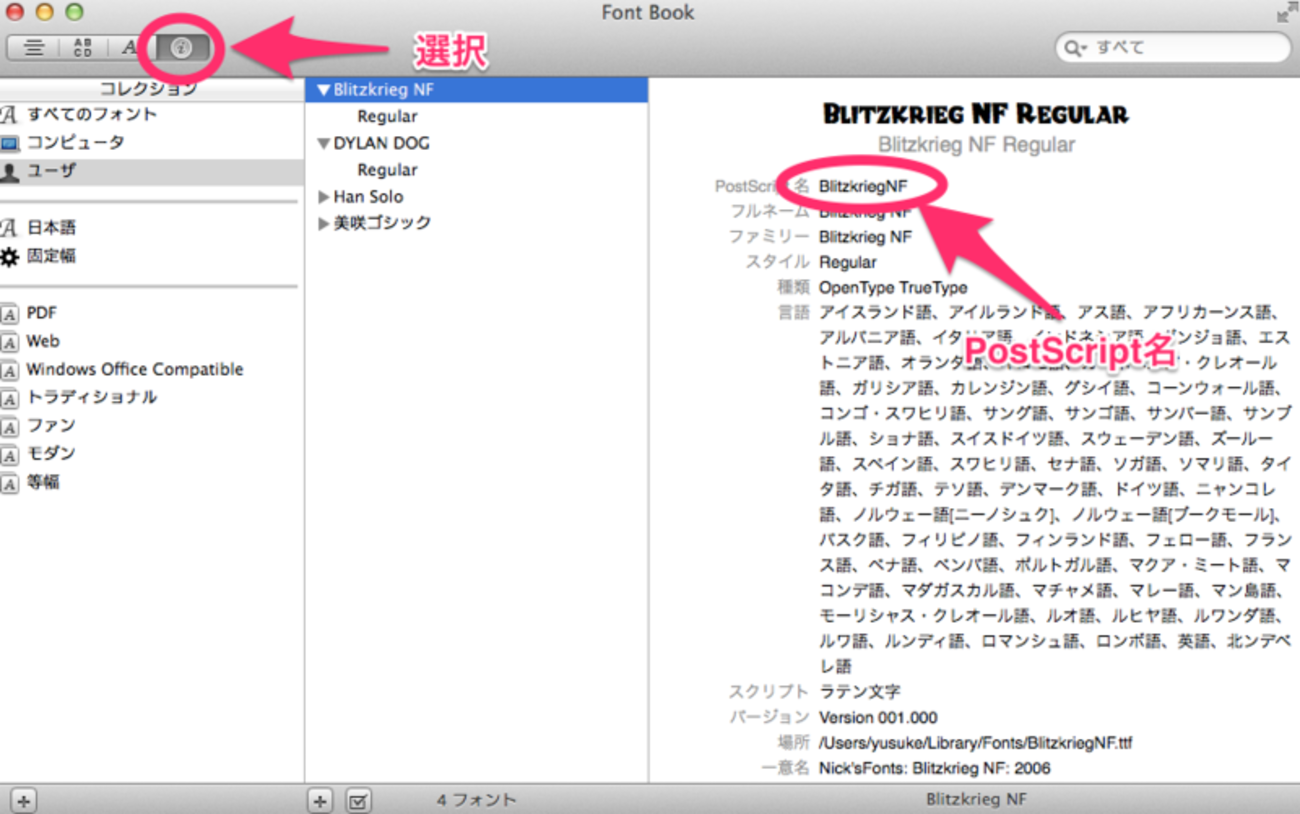Select the 固定幅 gear icon
Image resolution: width=1300 pixels, height=814 pixels.
click(x=10, y=257)
